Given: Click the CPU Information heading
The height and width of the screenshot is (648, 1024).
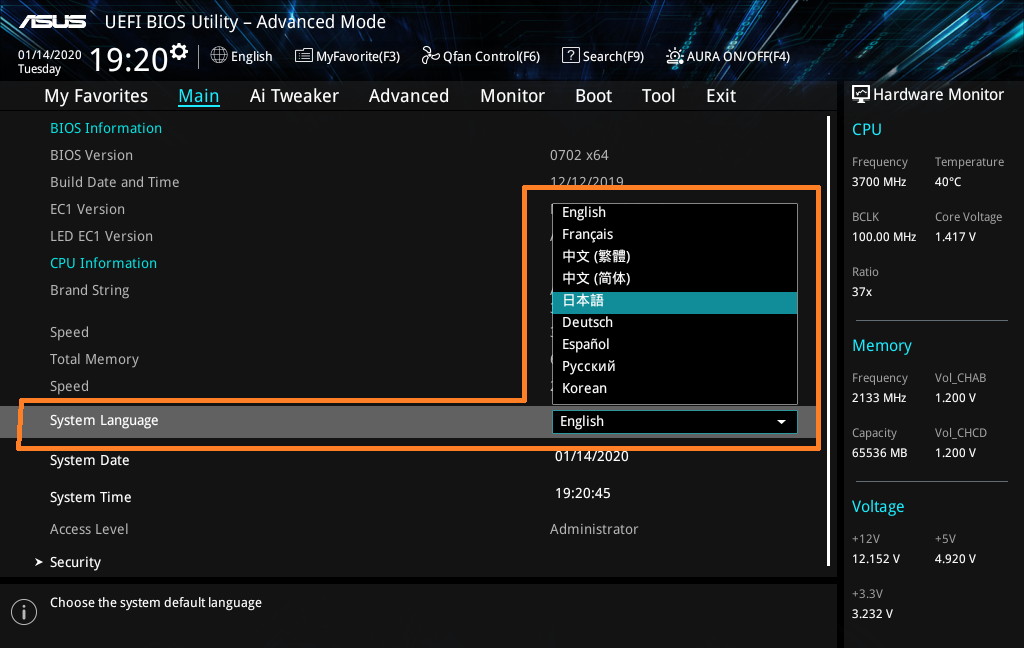Looking at the screenshot, I should click(x=103, y=263).
